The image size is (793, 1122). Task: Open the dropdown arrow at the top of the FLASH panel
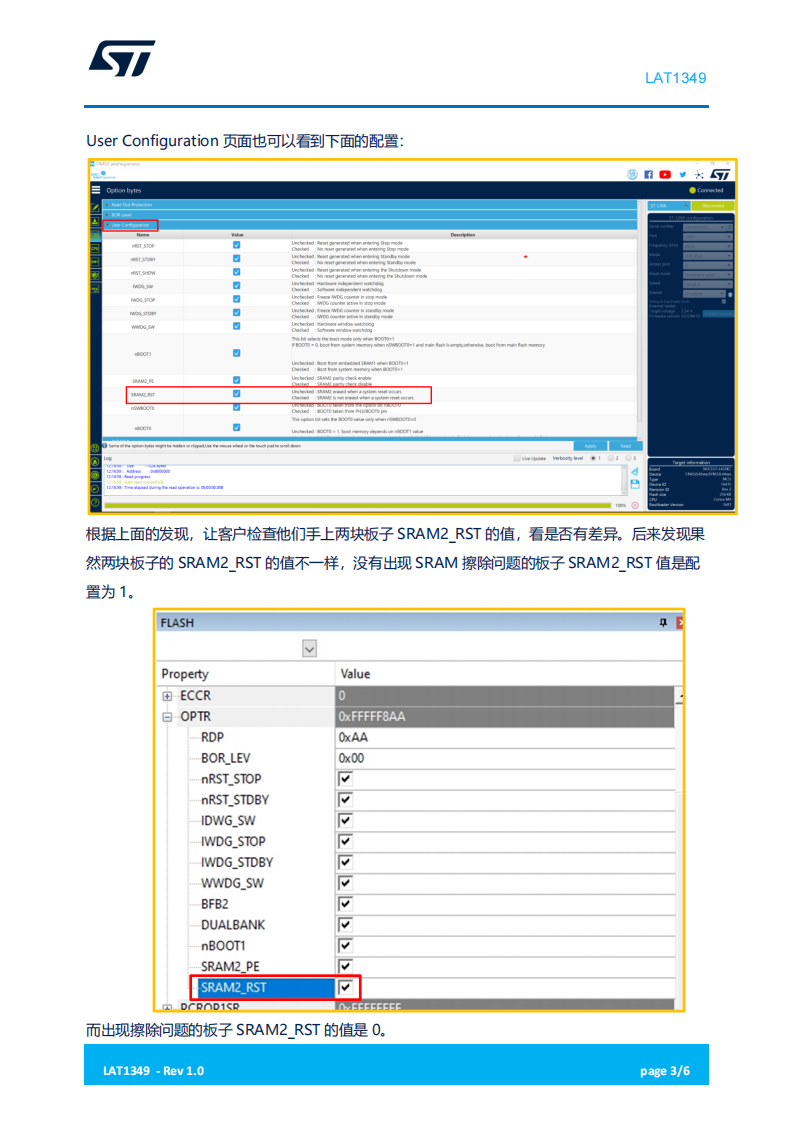point(309,649)
